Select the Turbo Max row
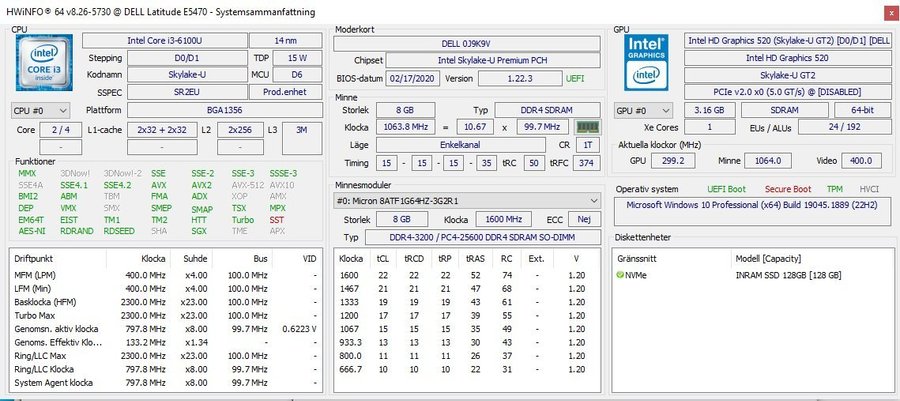This screenshot has width=900, height=401. [165, 316]
